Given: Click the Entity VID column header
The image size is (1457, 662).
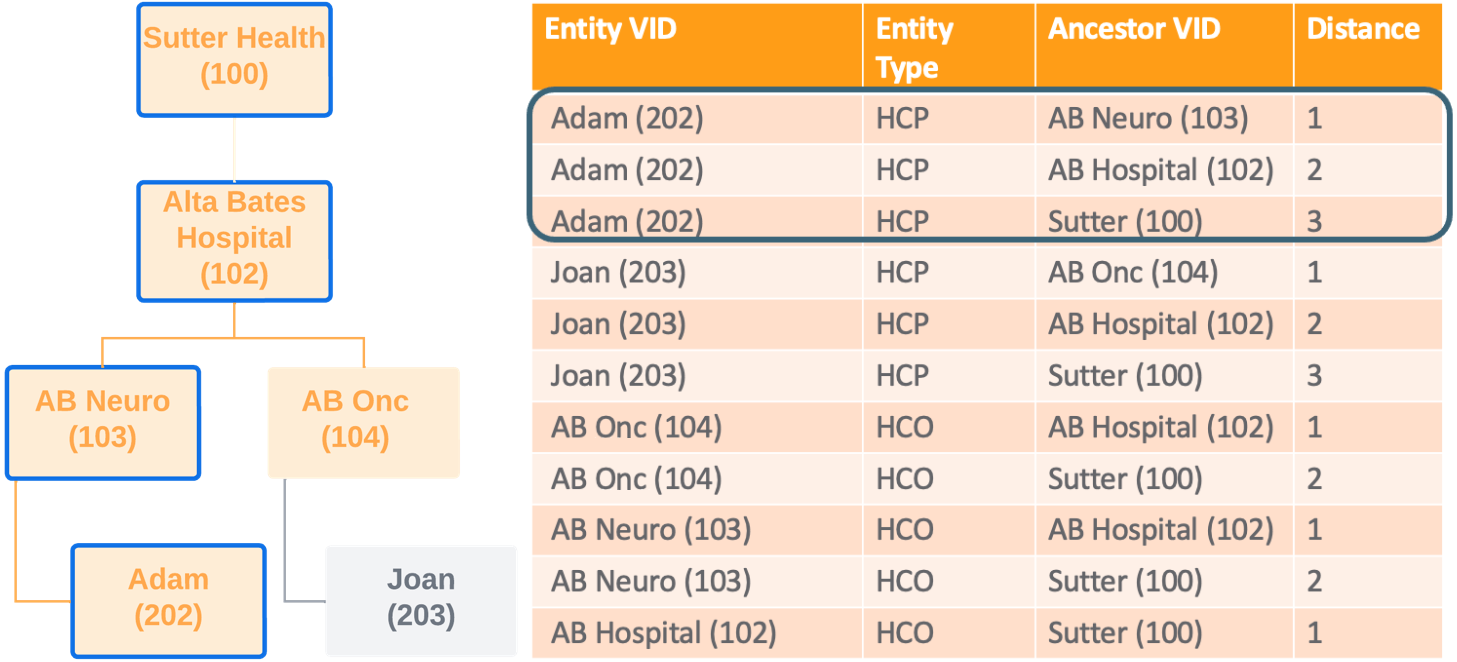Looking at the screenshot, I should pos(610,30).
